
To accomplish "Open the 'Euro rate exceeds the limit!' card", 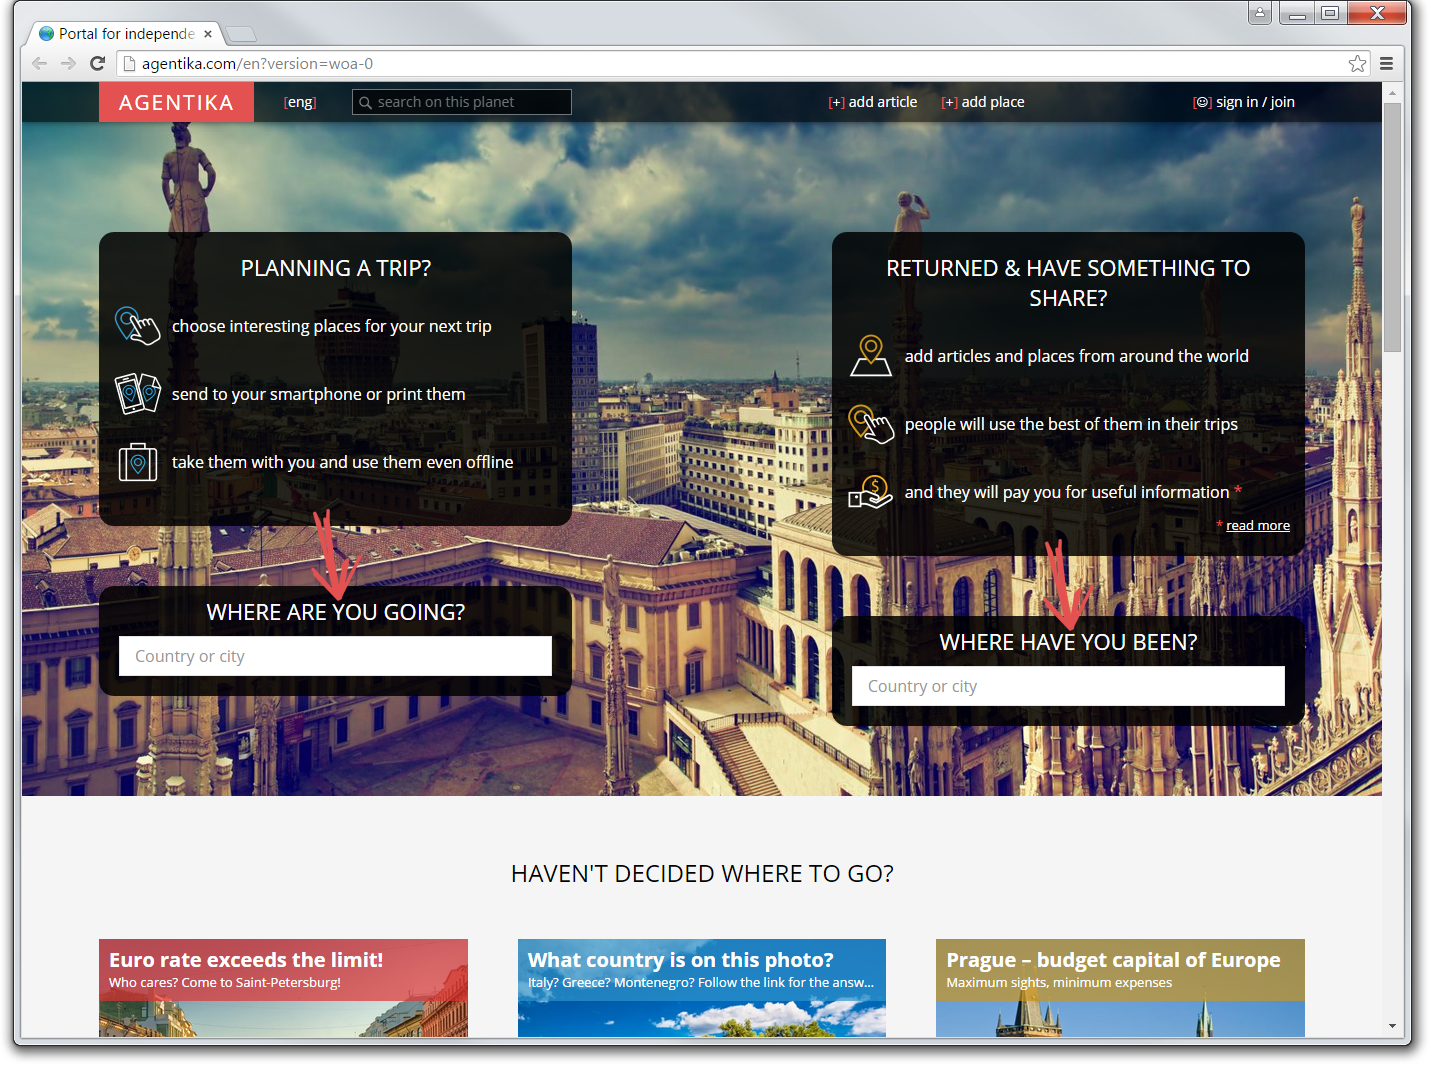I will (x=283, y=988).
